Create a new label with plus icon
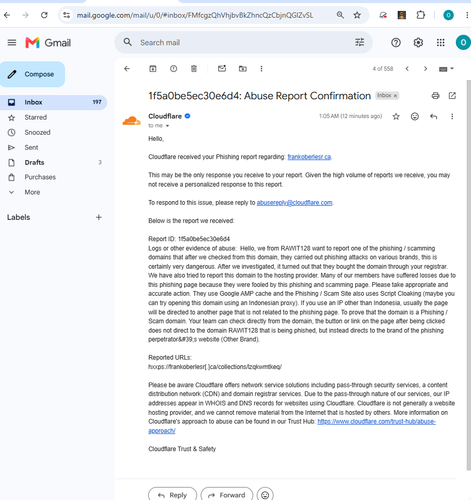This screenshot has height=500, width=471. (99, 217)
